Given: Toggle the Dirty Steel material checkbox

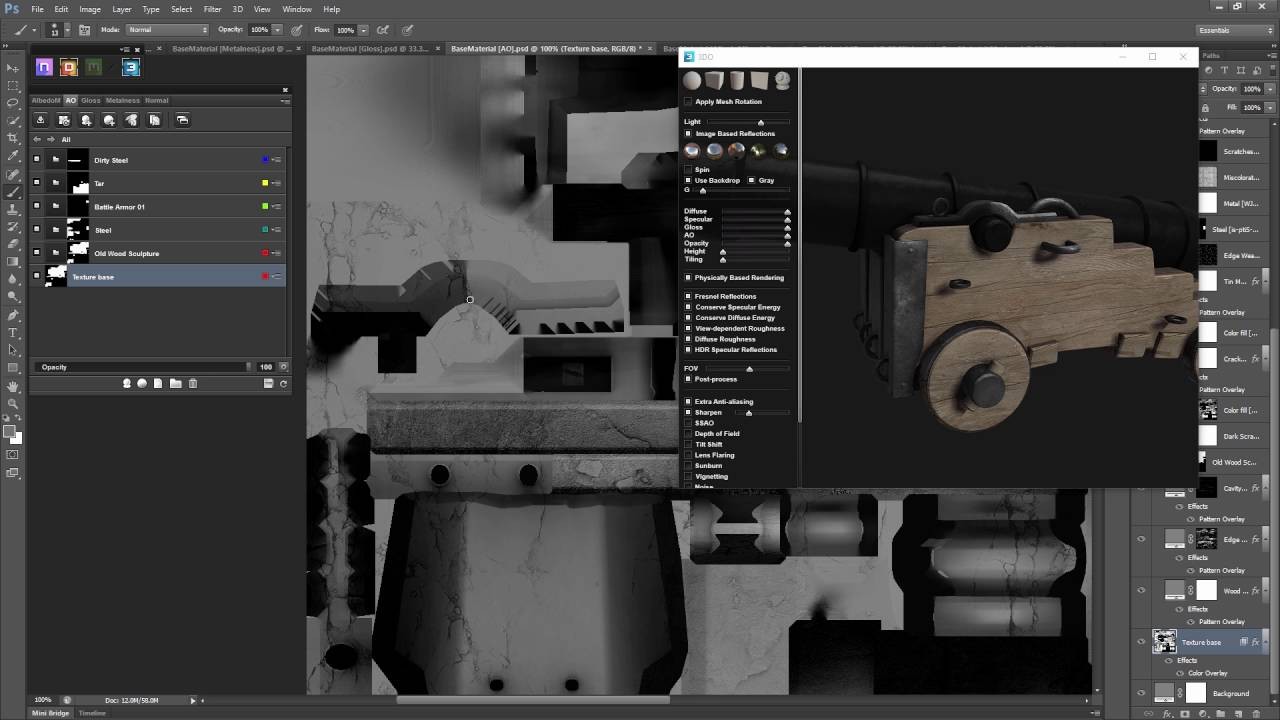Looking at the screenshot, I should coord(37,159).
